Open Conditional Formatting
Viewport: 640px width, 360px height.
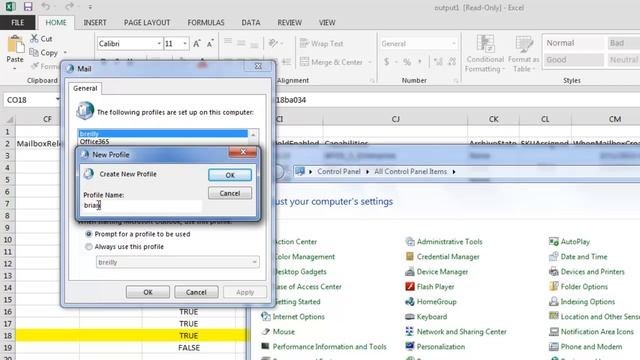point(485,54)
